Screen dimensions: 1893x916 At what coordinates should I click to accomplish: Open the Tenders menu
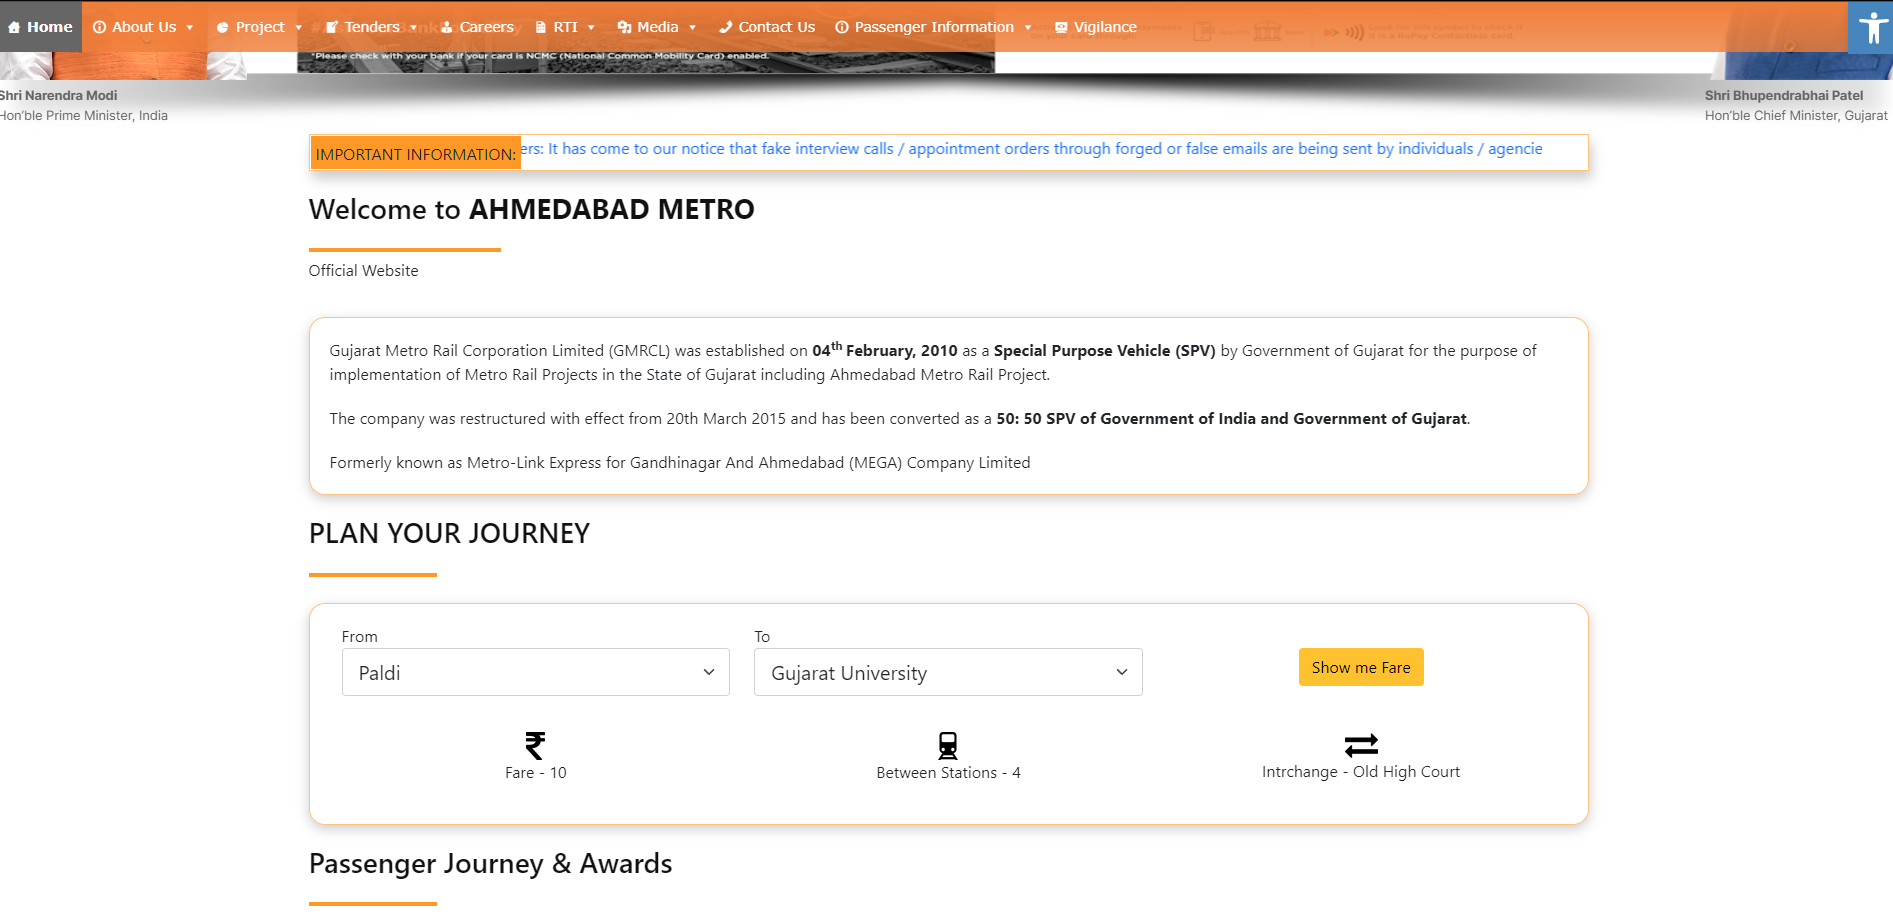(x=372, y=27)
